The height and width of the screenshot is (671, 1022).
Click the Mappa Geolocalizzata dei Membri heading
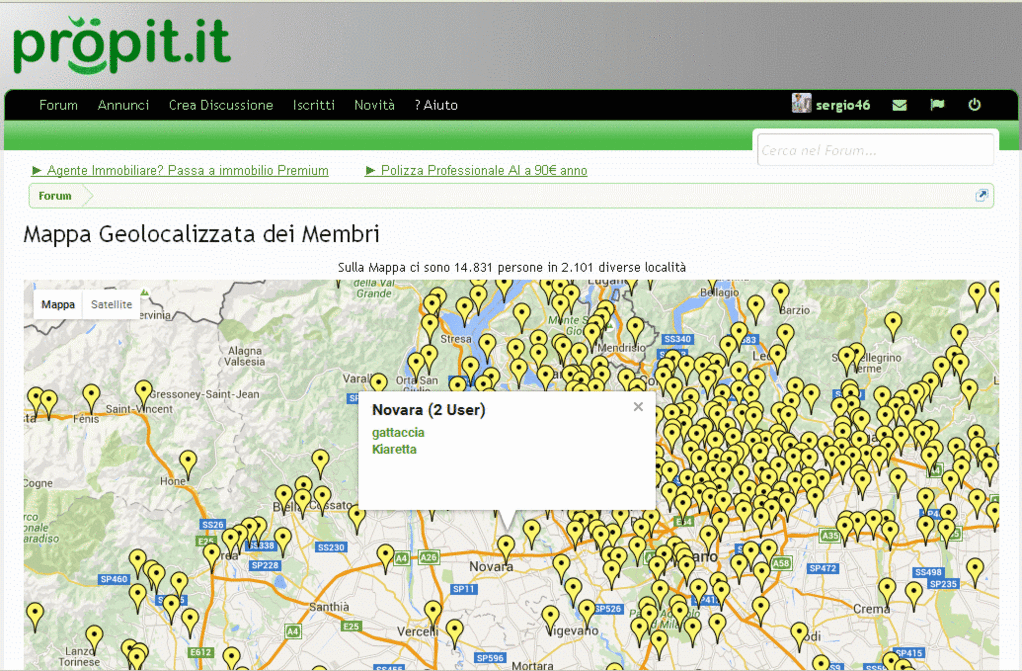click(201, 234)
